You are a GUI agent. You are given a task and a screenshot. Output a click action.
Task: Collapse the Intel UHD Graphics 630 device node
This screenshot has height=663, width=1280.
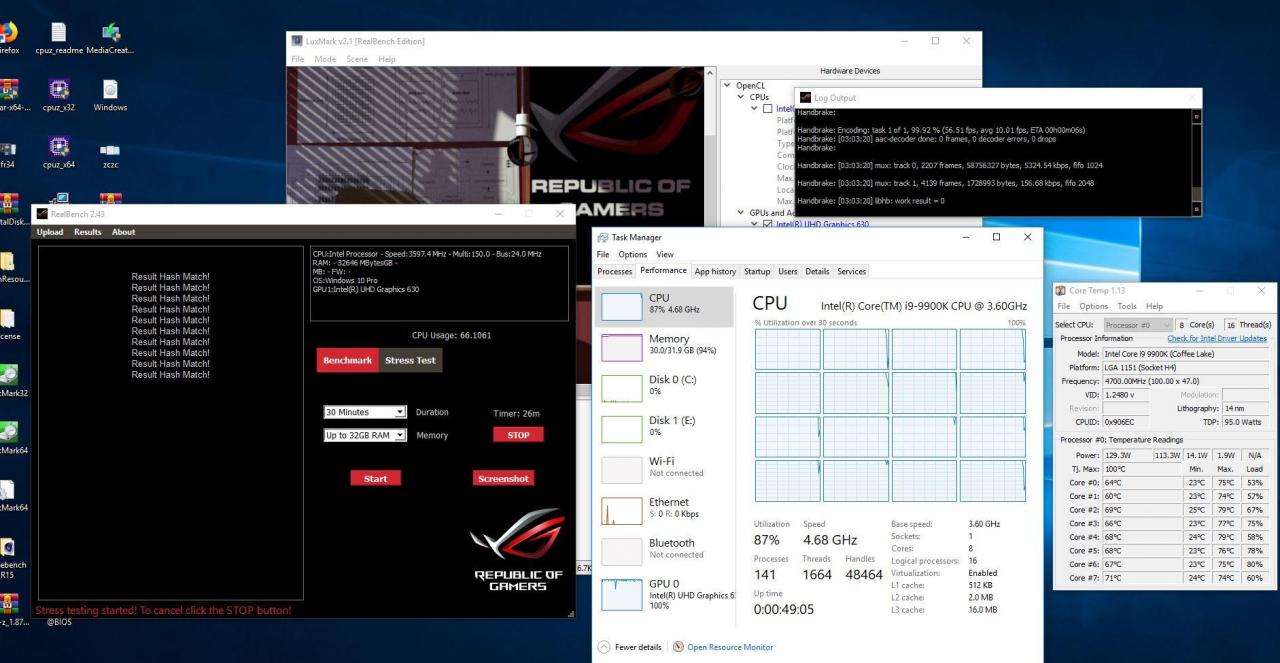(755, 224)
